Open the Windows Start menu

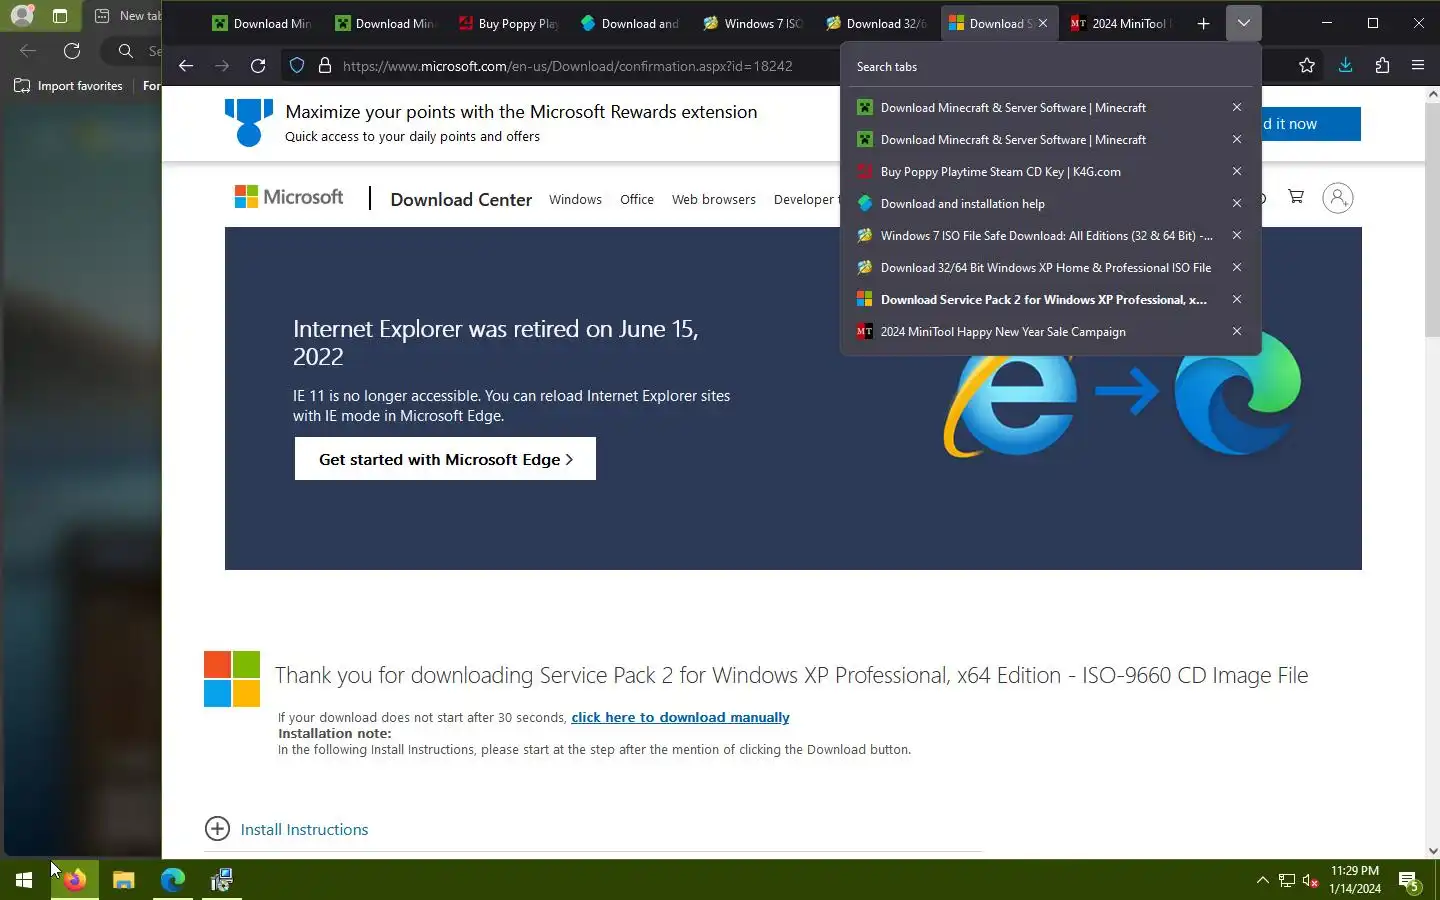24,880
